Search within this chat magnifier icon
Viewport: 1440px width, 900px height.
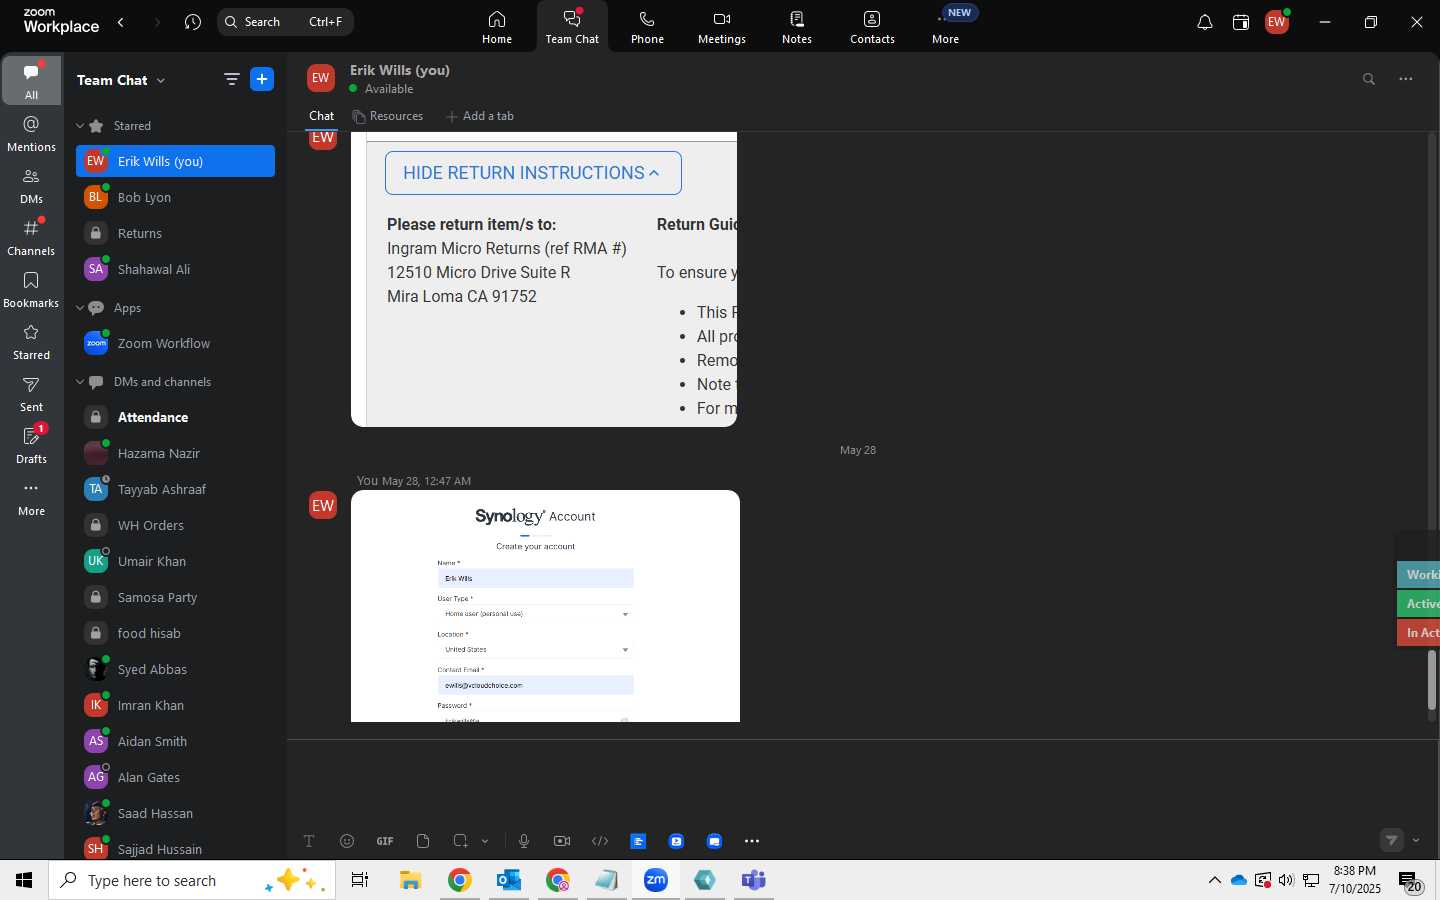point(1369,79)
